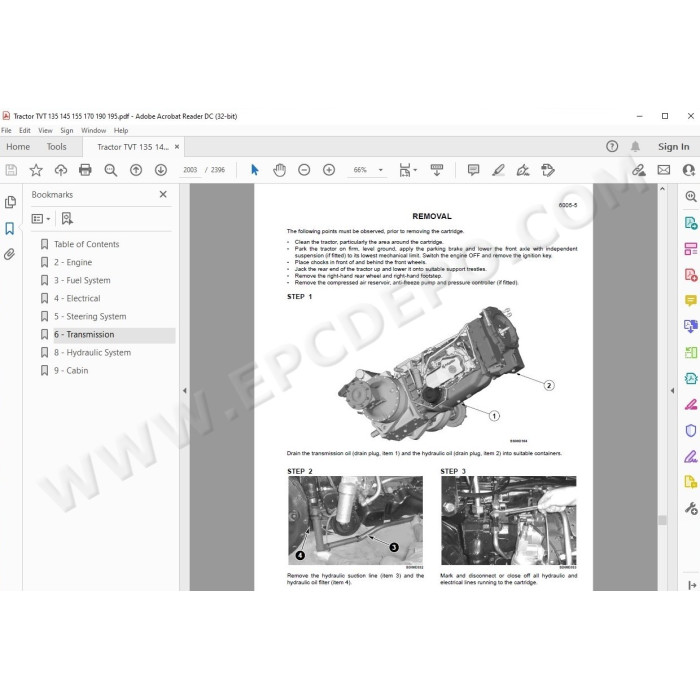
Task: Open search tool in right pane
Action: tap(691, 196)
